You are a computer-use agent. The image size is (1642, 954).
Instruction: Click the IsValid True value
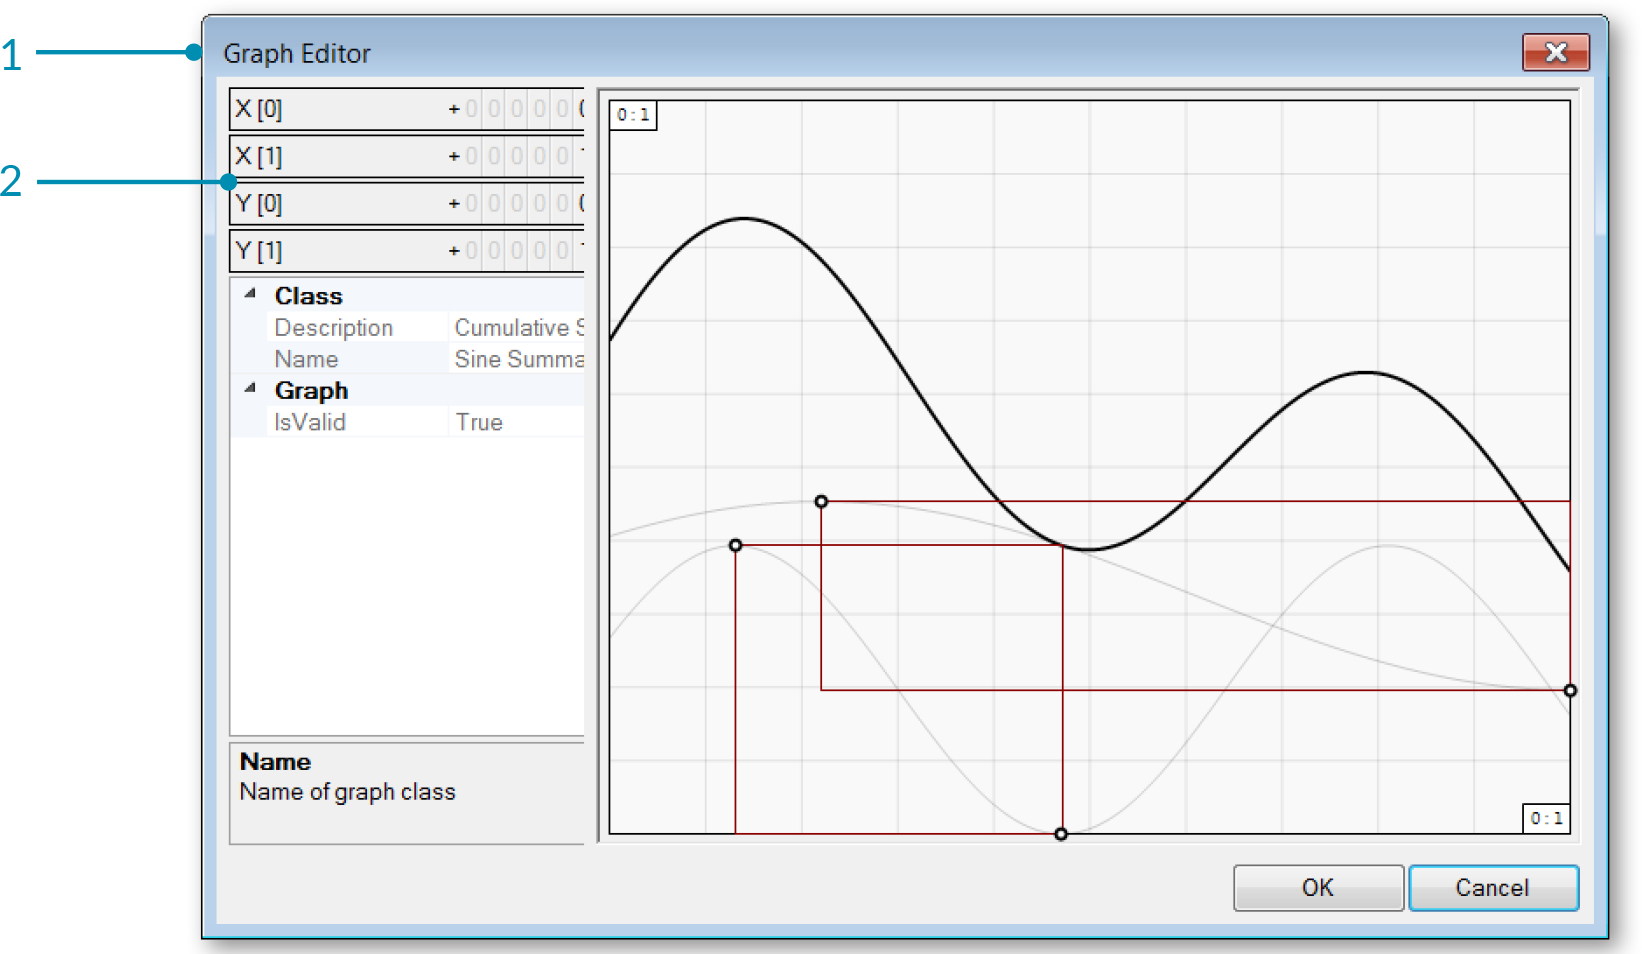tap(479, 422)
